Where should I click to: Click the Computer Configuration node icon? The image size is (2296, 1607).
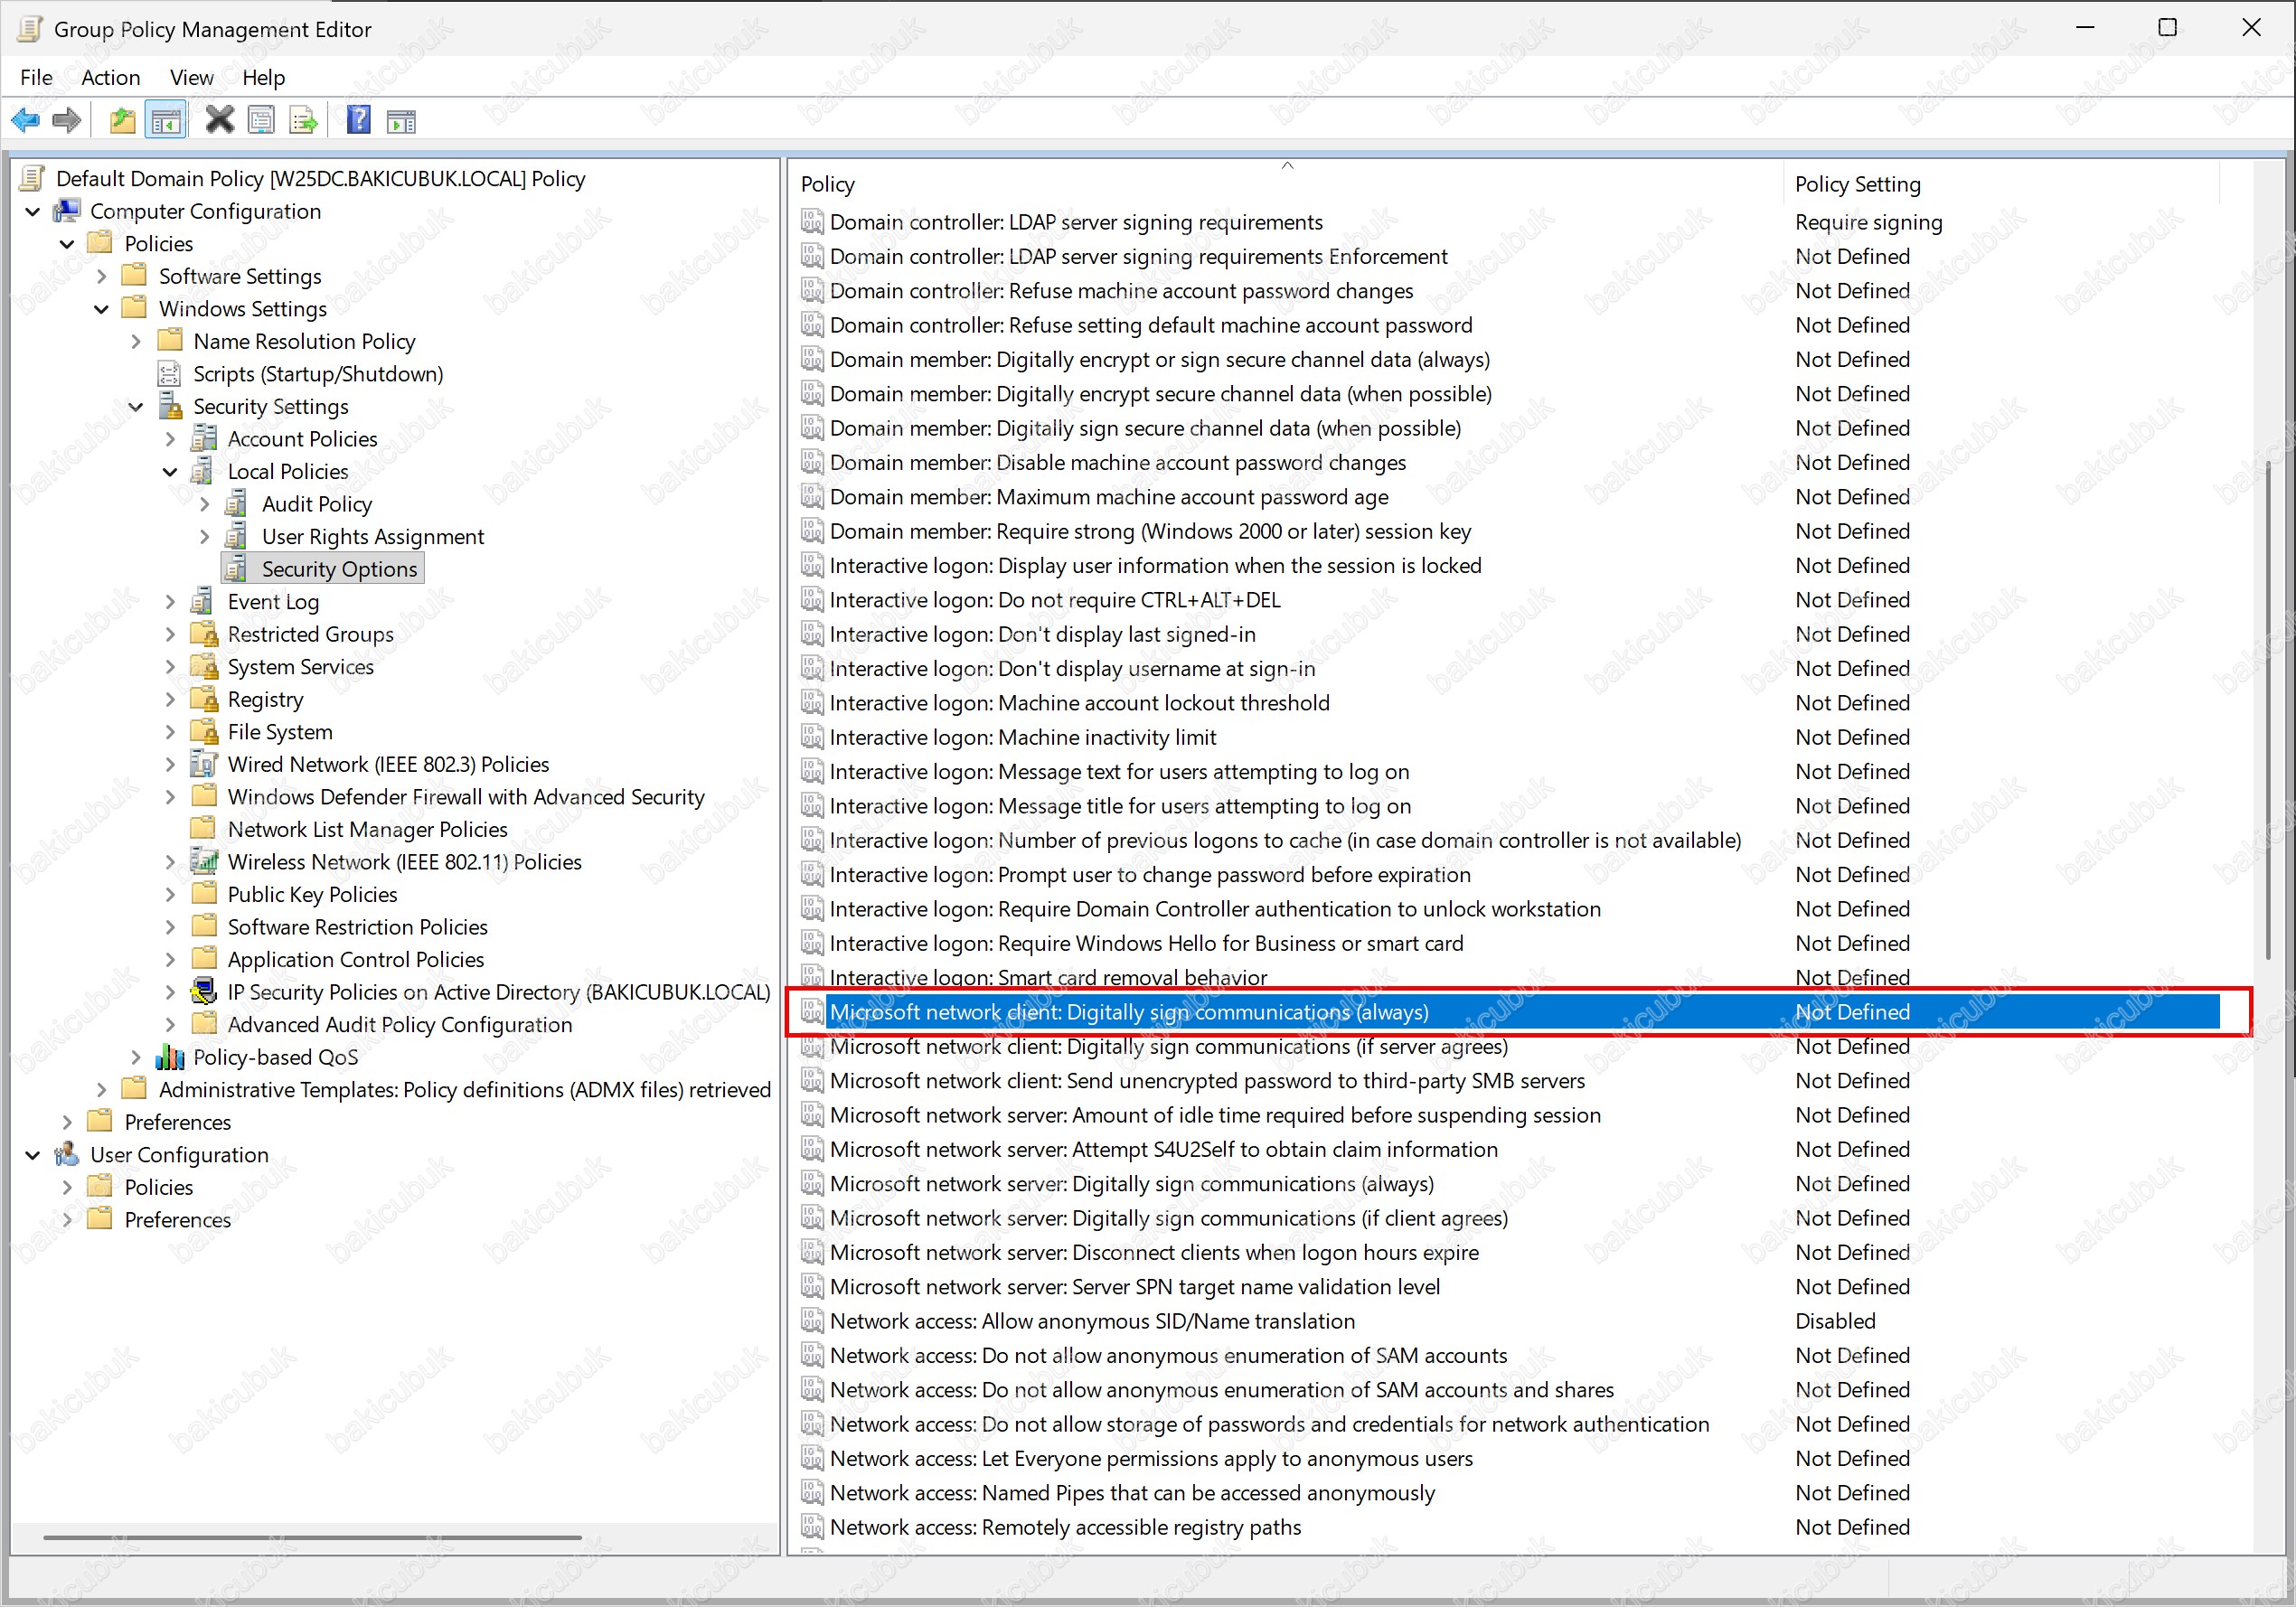(67, 211)
